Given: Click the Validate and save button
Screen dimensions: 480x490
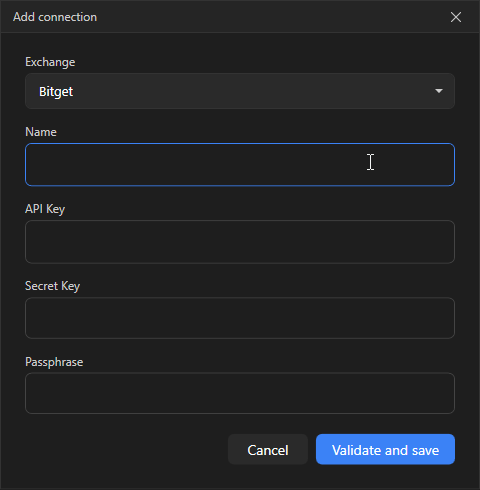Looking at the screenshot, I should (x=385, y=449).
